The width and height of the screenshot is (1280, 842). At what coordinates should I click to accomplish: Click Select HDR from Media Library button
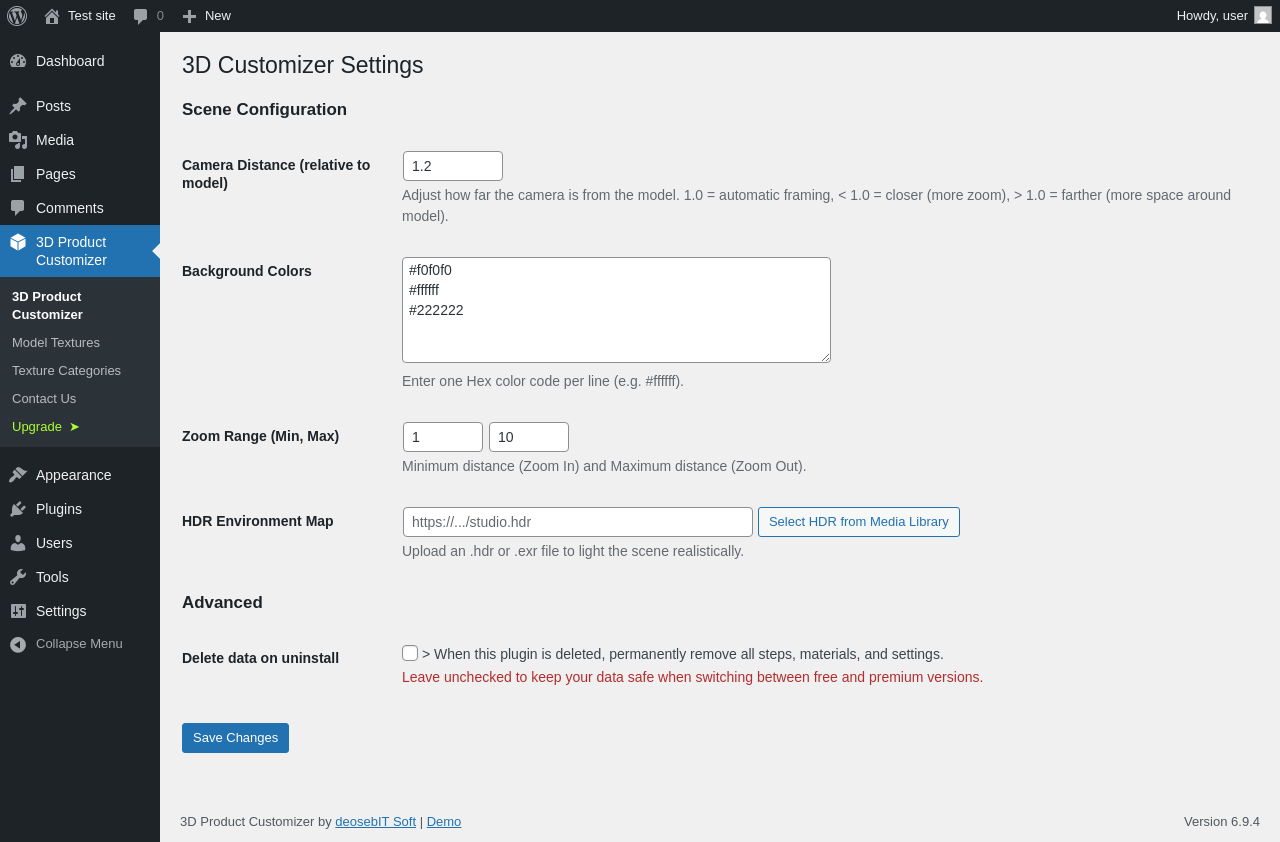pos(858,522)
